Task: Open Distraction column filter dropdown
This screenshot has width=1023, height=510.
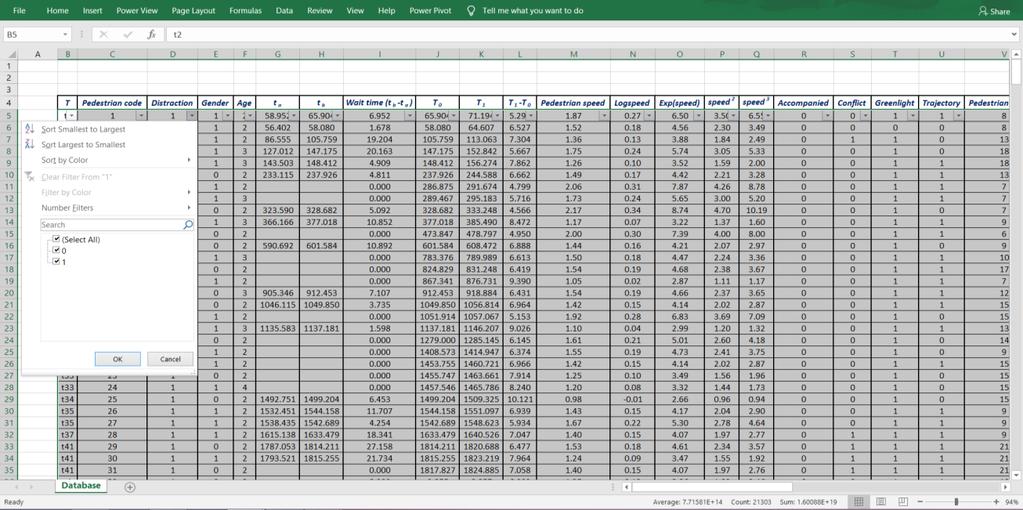Action: coord(191,115)
